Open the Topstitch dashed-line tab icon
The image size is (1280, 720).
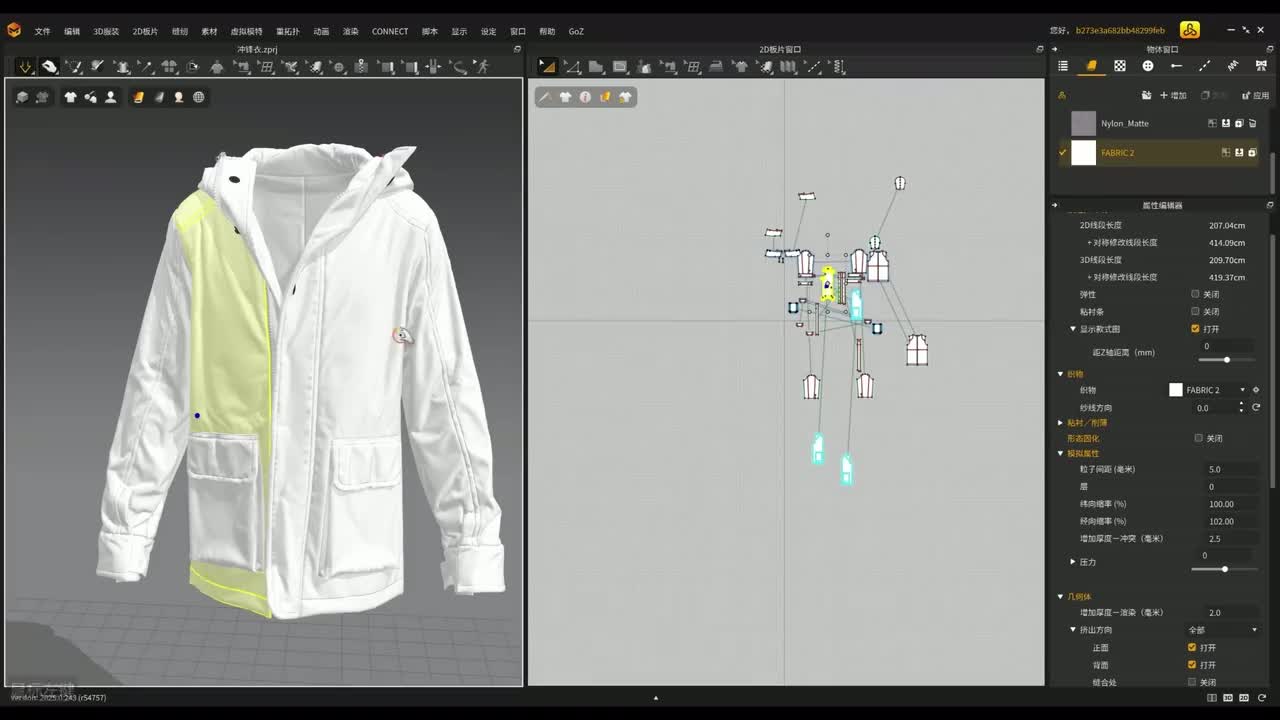pos(1204,66)
